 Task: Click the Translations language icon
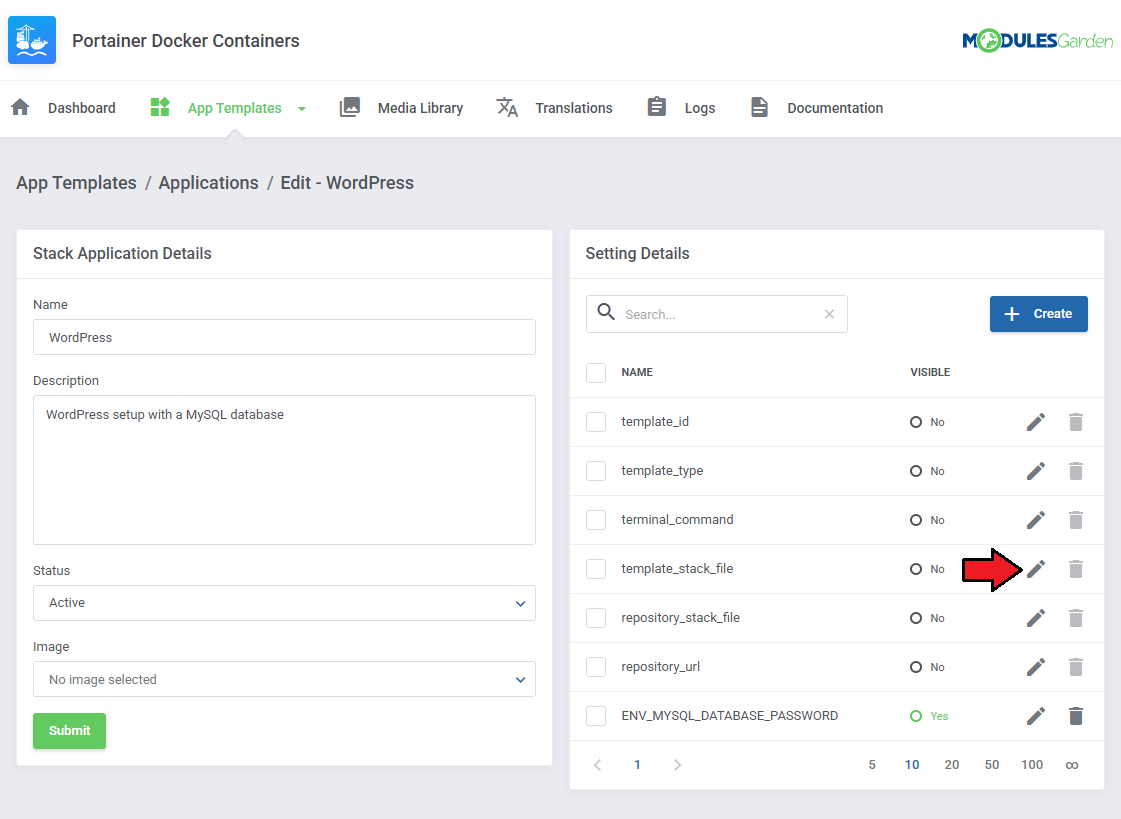coord(507,107)
